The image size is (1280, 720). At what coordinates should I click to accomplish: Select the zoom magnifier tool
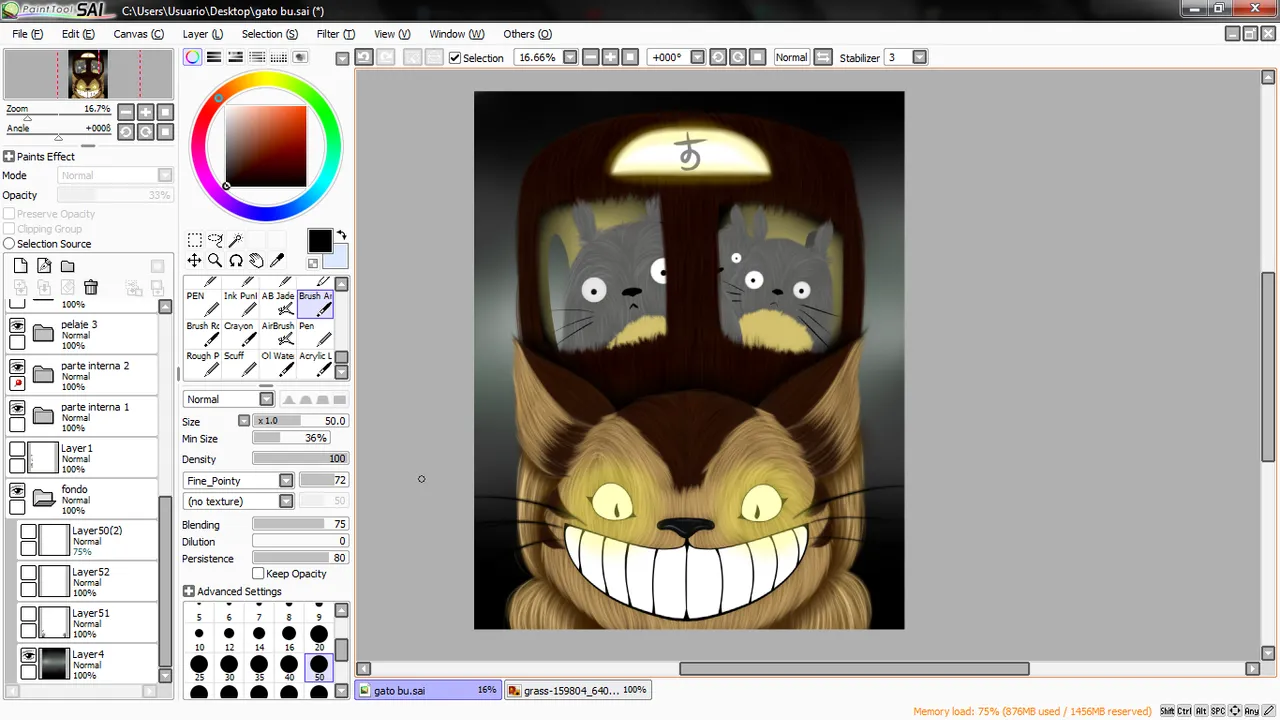215,260
